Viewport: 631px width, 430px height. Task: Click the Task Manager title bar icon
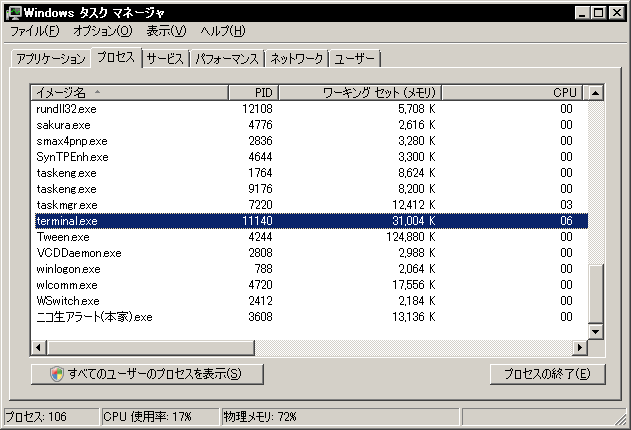coord(14,13)
